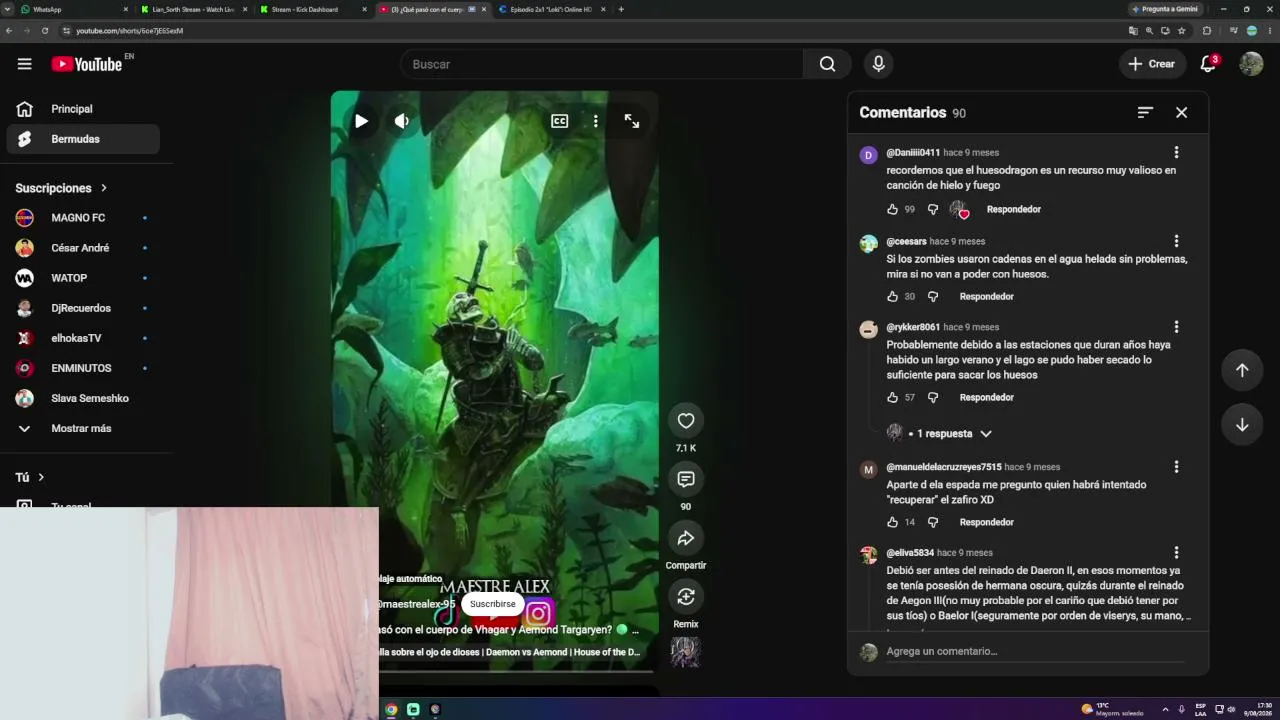The height and width of the screenshot is (720, 1280).
Task: Reply to manueldelacruzreyes7515's comment
Action: (987, 522)
